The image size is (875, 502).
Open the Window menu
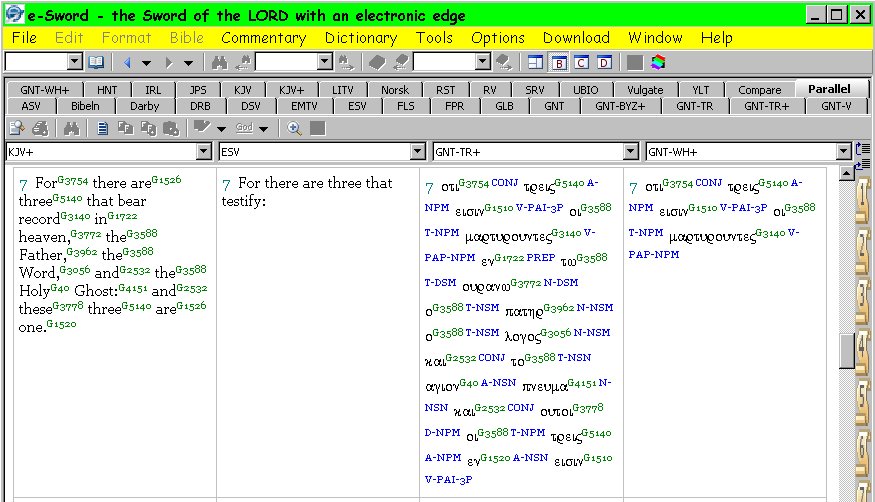pos(655,37)
